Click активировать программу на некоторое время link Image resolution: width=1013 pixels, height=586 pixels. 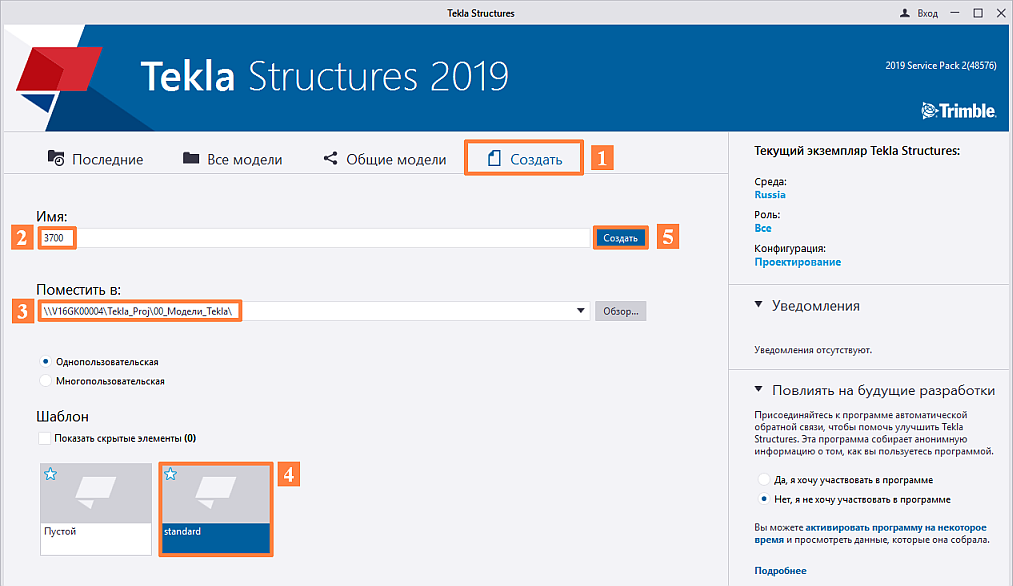click(871, 534)
